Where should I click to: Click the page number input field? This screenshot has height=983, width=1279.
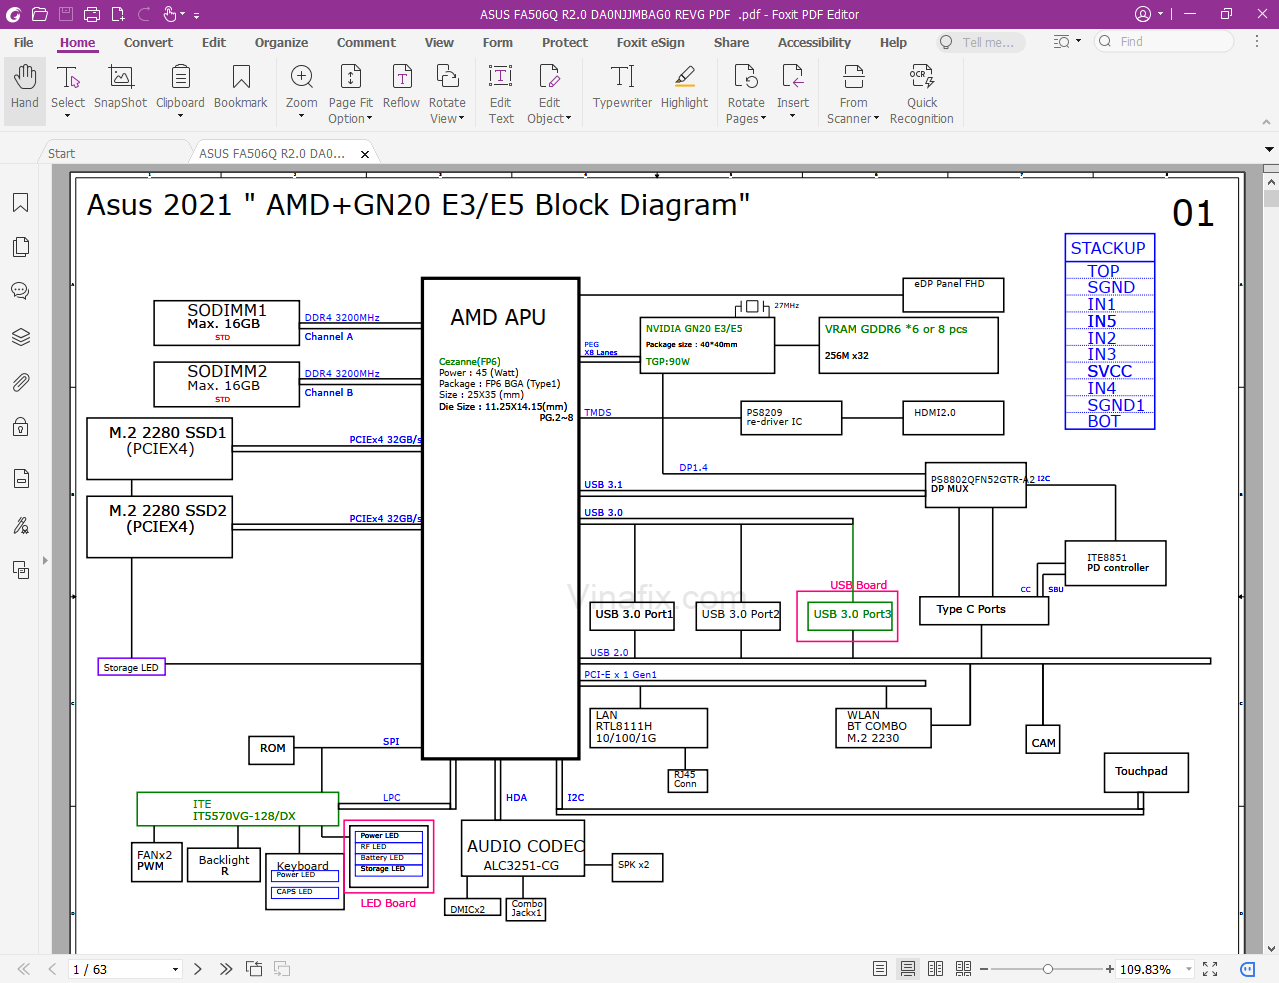[x=118, y=969]
